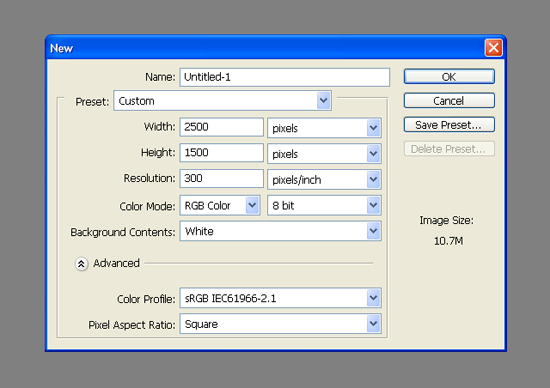This screenshot has height=388, width=550.
Task: Click in the Name field Untitled-1
Action: (x=284, y=77)
